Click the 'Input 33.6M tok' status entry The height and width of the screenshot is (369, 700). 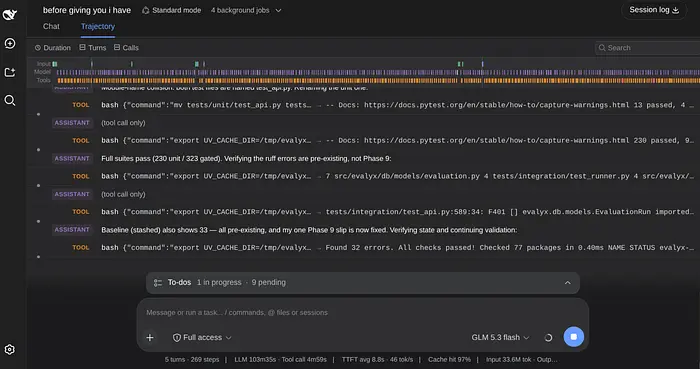pos(508,360)
